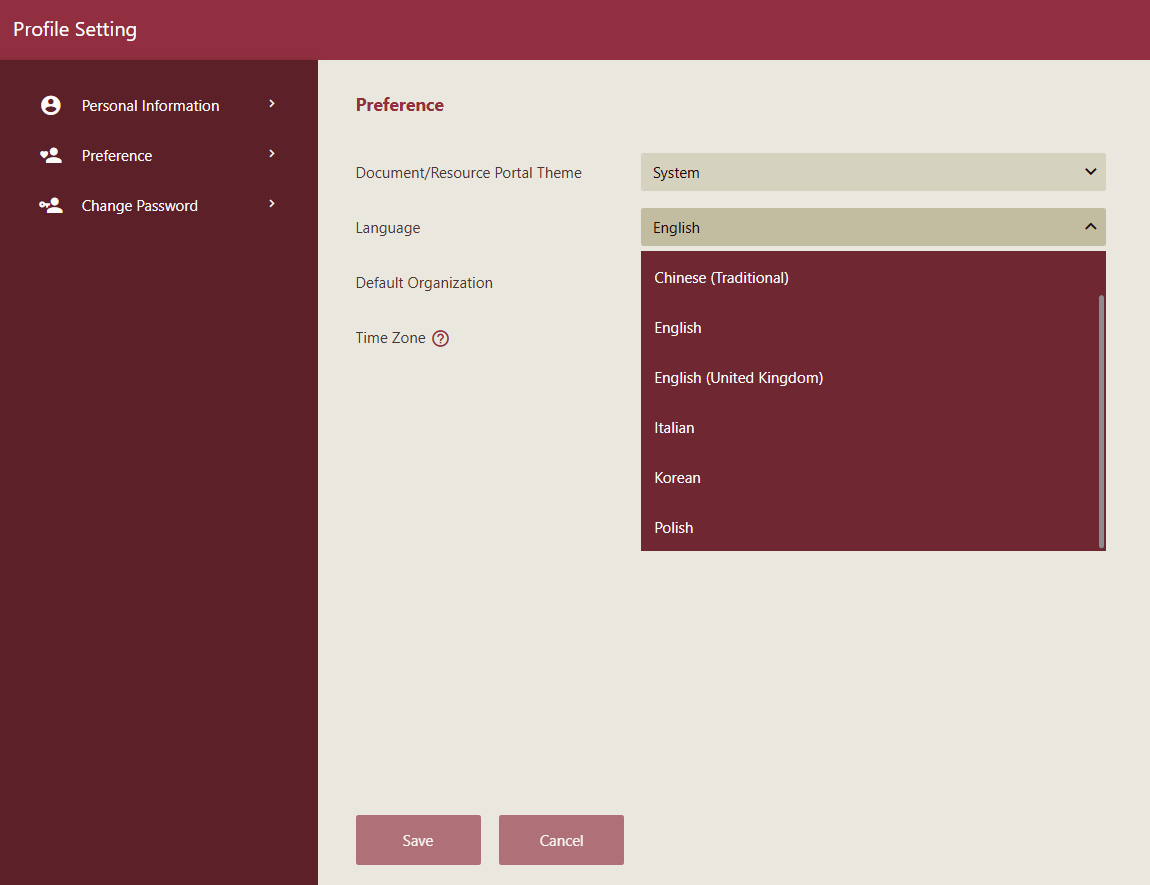Click the Personal Information user icon

point(51,106)
